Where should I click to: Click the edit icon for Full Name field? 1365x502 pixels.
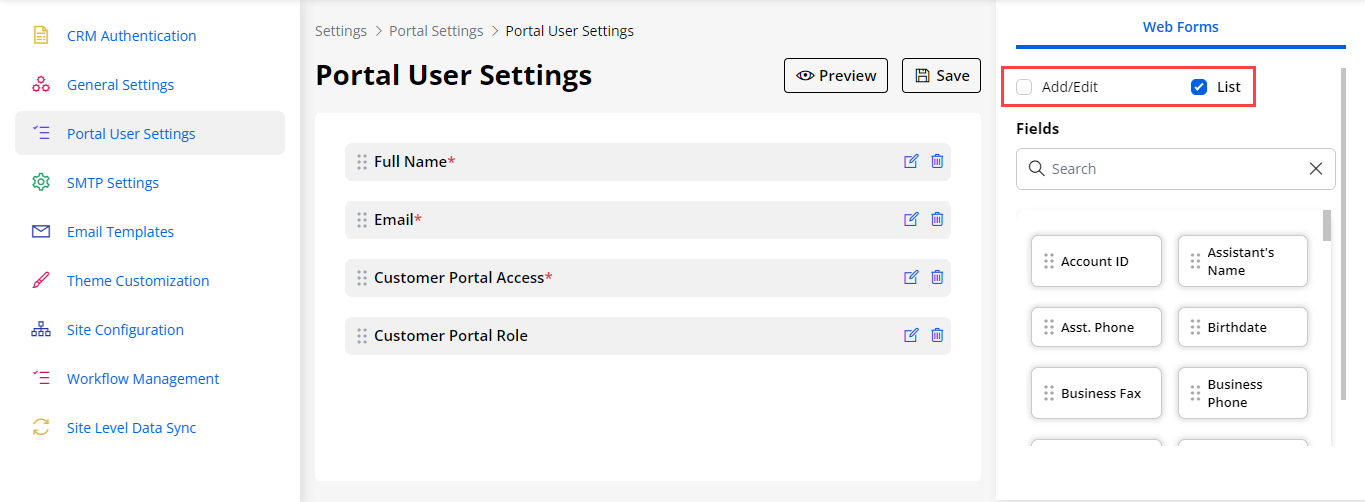coord(911,161)
